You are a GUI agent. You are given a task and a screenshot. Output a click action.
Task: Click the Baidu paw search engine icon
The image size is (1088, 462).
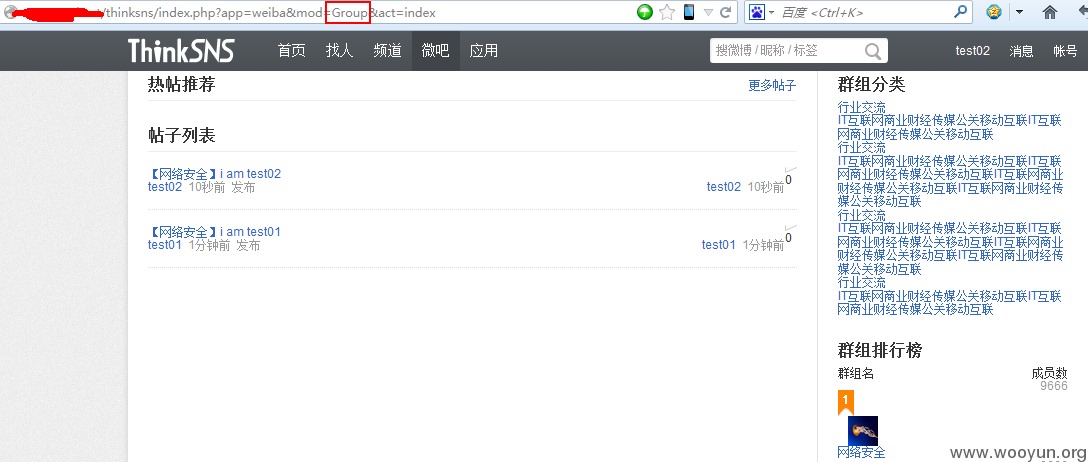tap(758, 12)
